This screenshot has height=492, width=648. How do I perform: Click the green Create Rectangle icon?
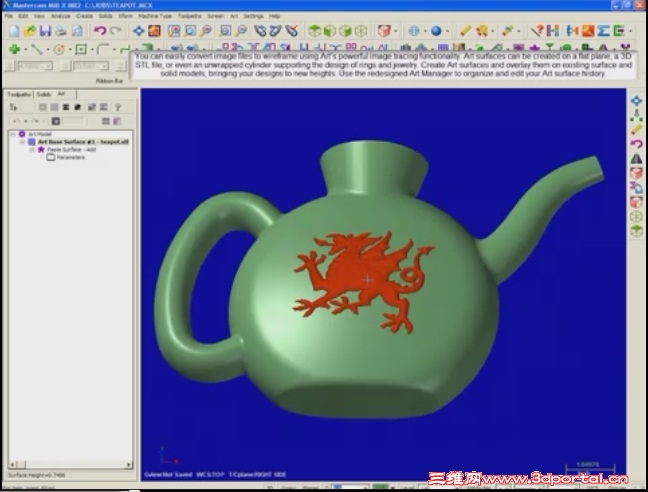tap(81, 50)
